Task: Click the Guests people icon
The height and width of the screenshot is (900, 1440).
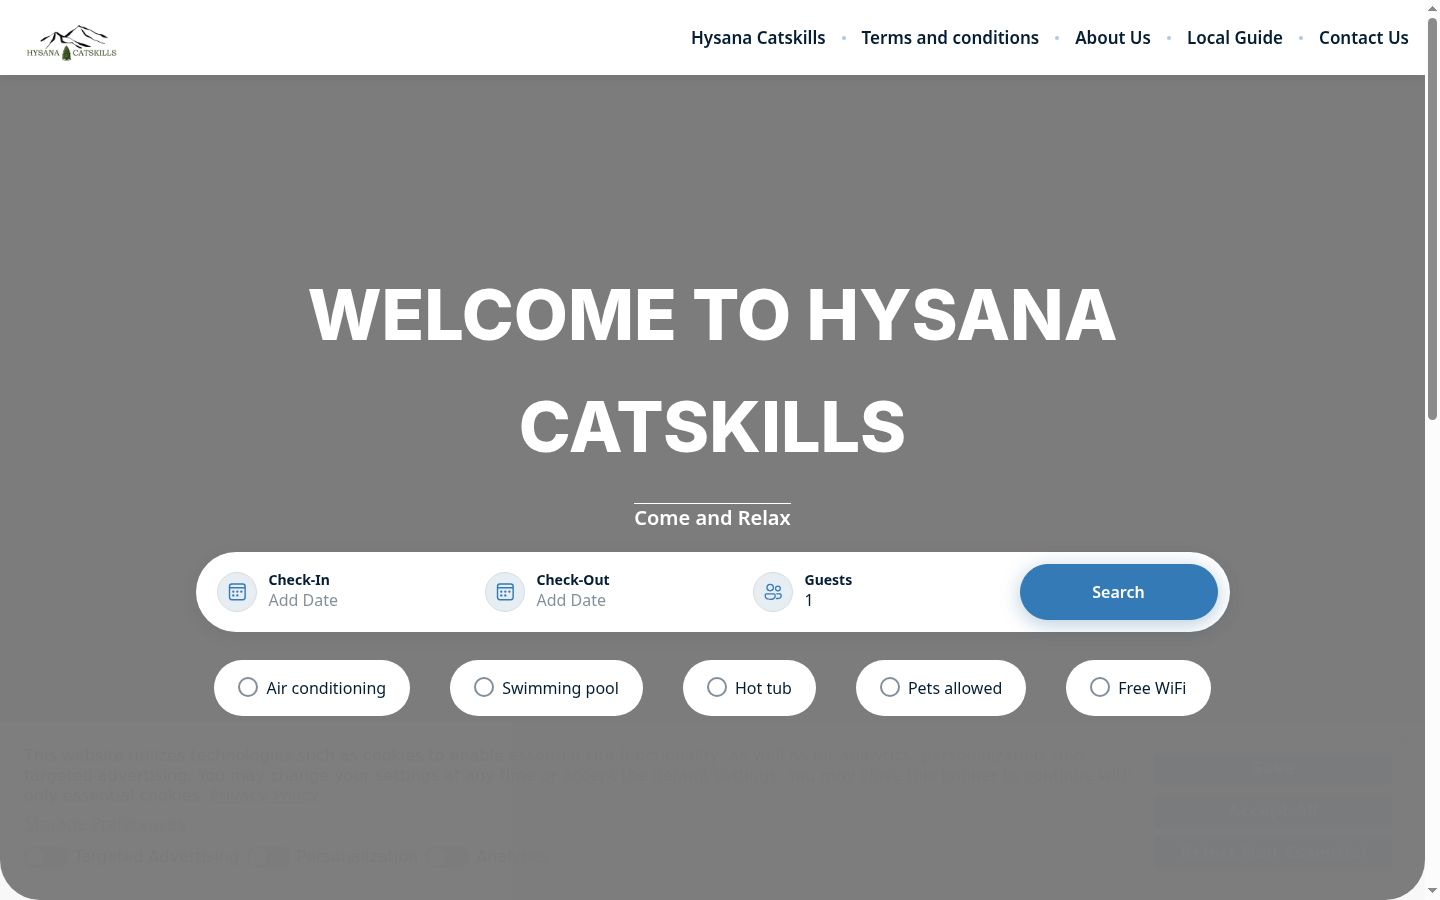Action: pyautogui.click(x=773, y=592)
